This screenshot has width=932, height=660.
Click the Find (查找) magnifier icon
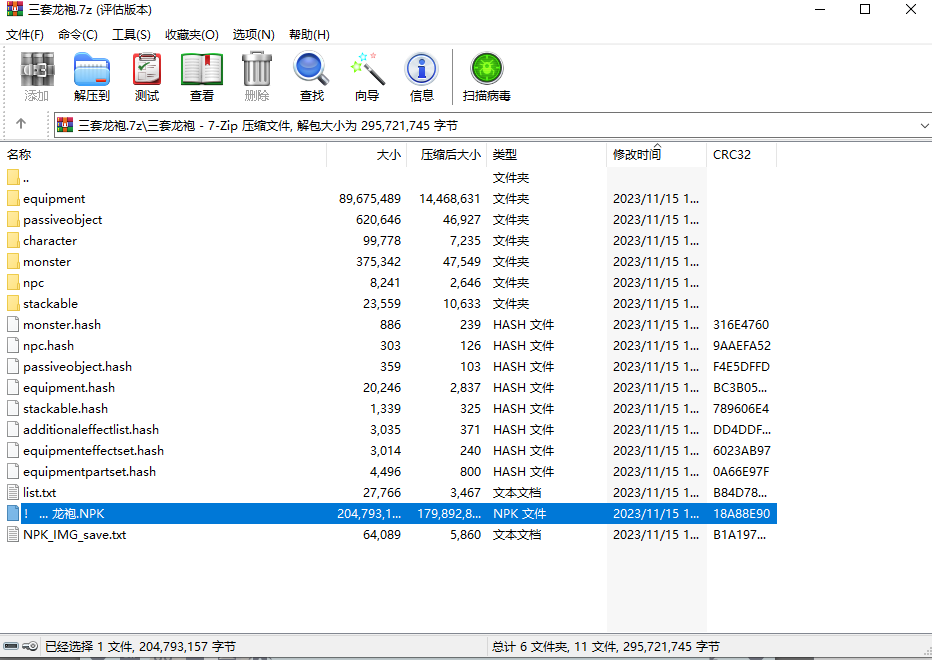point(311,70)
